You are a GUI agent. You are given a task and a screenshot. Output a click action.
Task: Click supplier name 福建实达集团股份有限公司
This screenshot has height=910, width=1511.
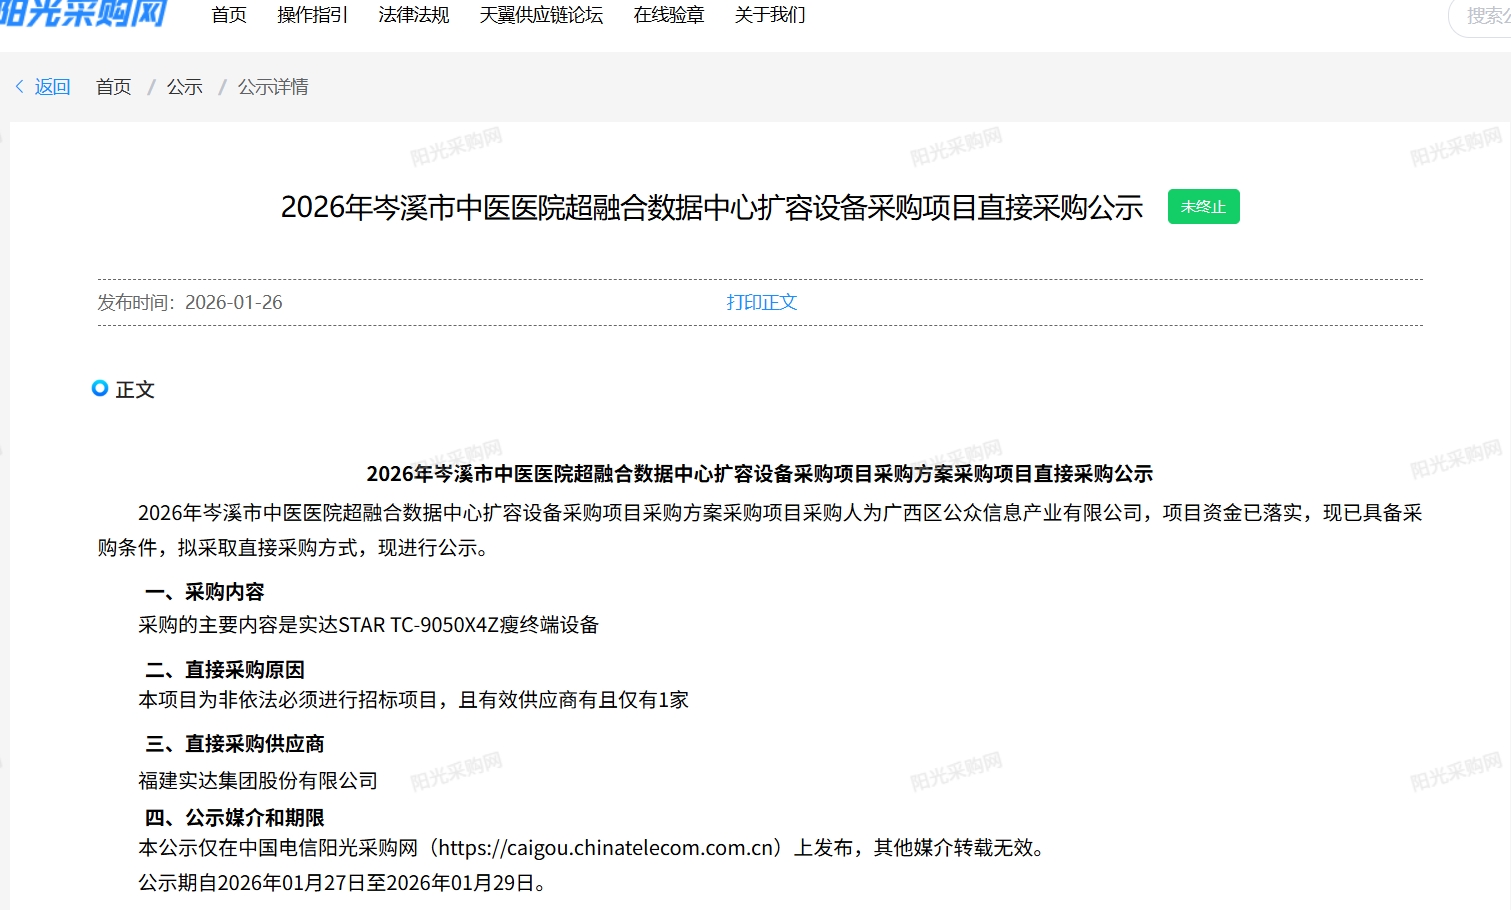click(x=258, y=781)
